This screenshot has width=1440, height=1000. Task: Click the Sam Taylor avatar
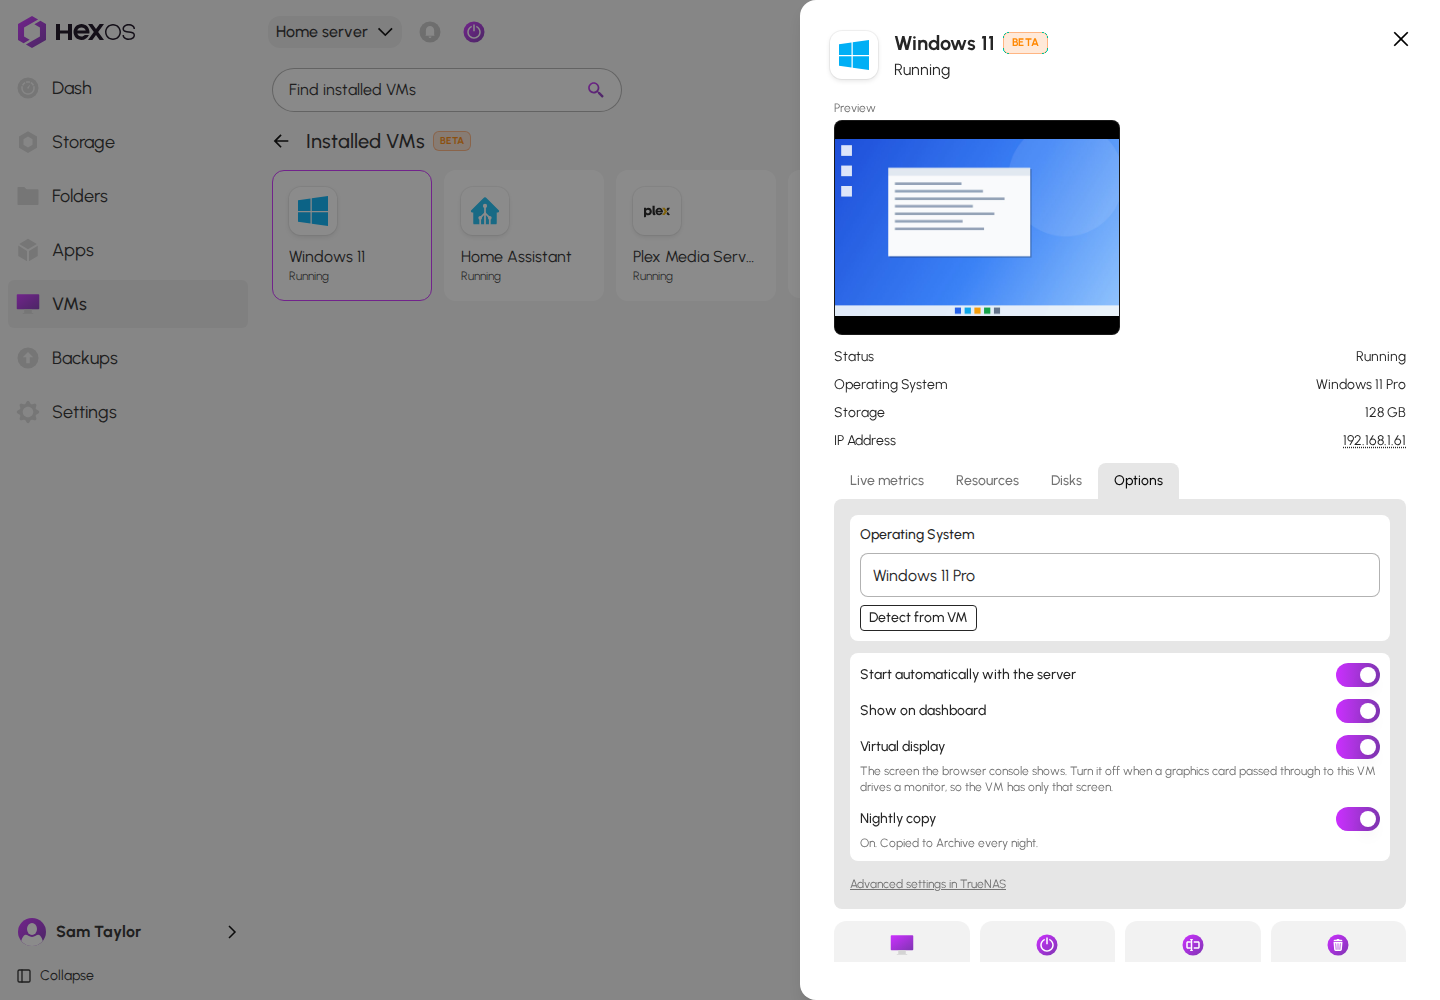32,932
